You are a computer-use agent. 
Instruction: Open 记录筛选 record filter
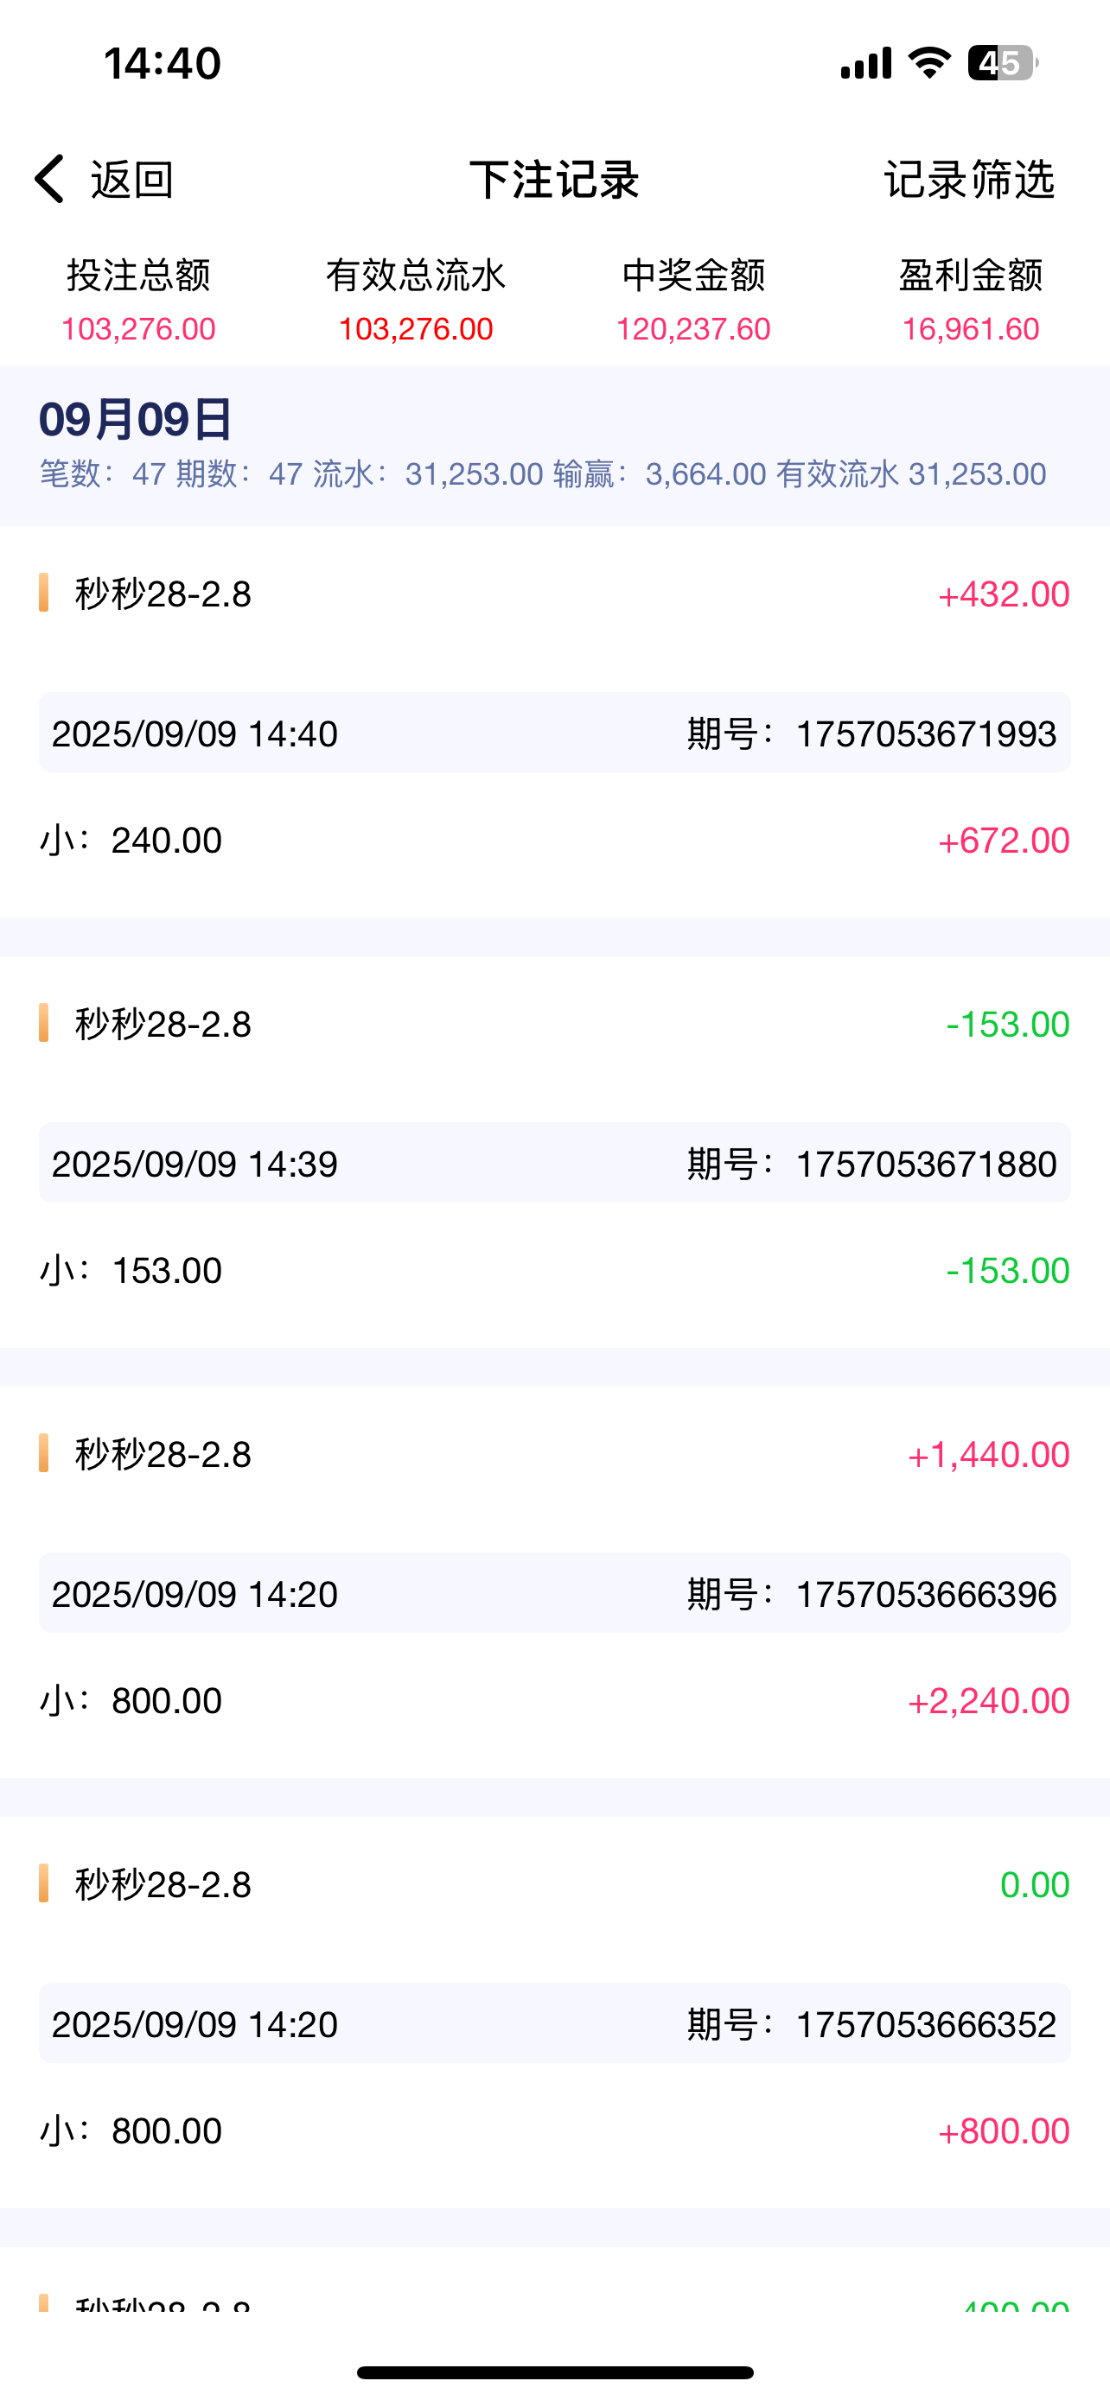tap(969, 180)
